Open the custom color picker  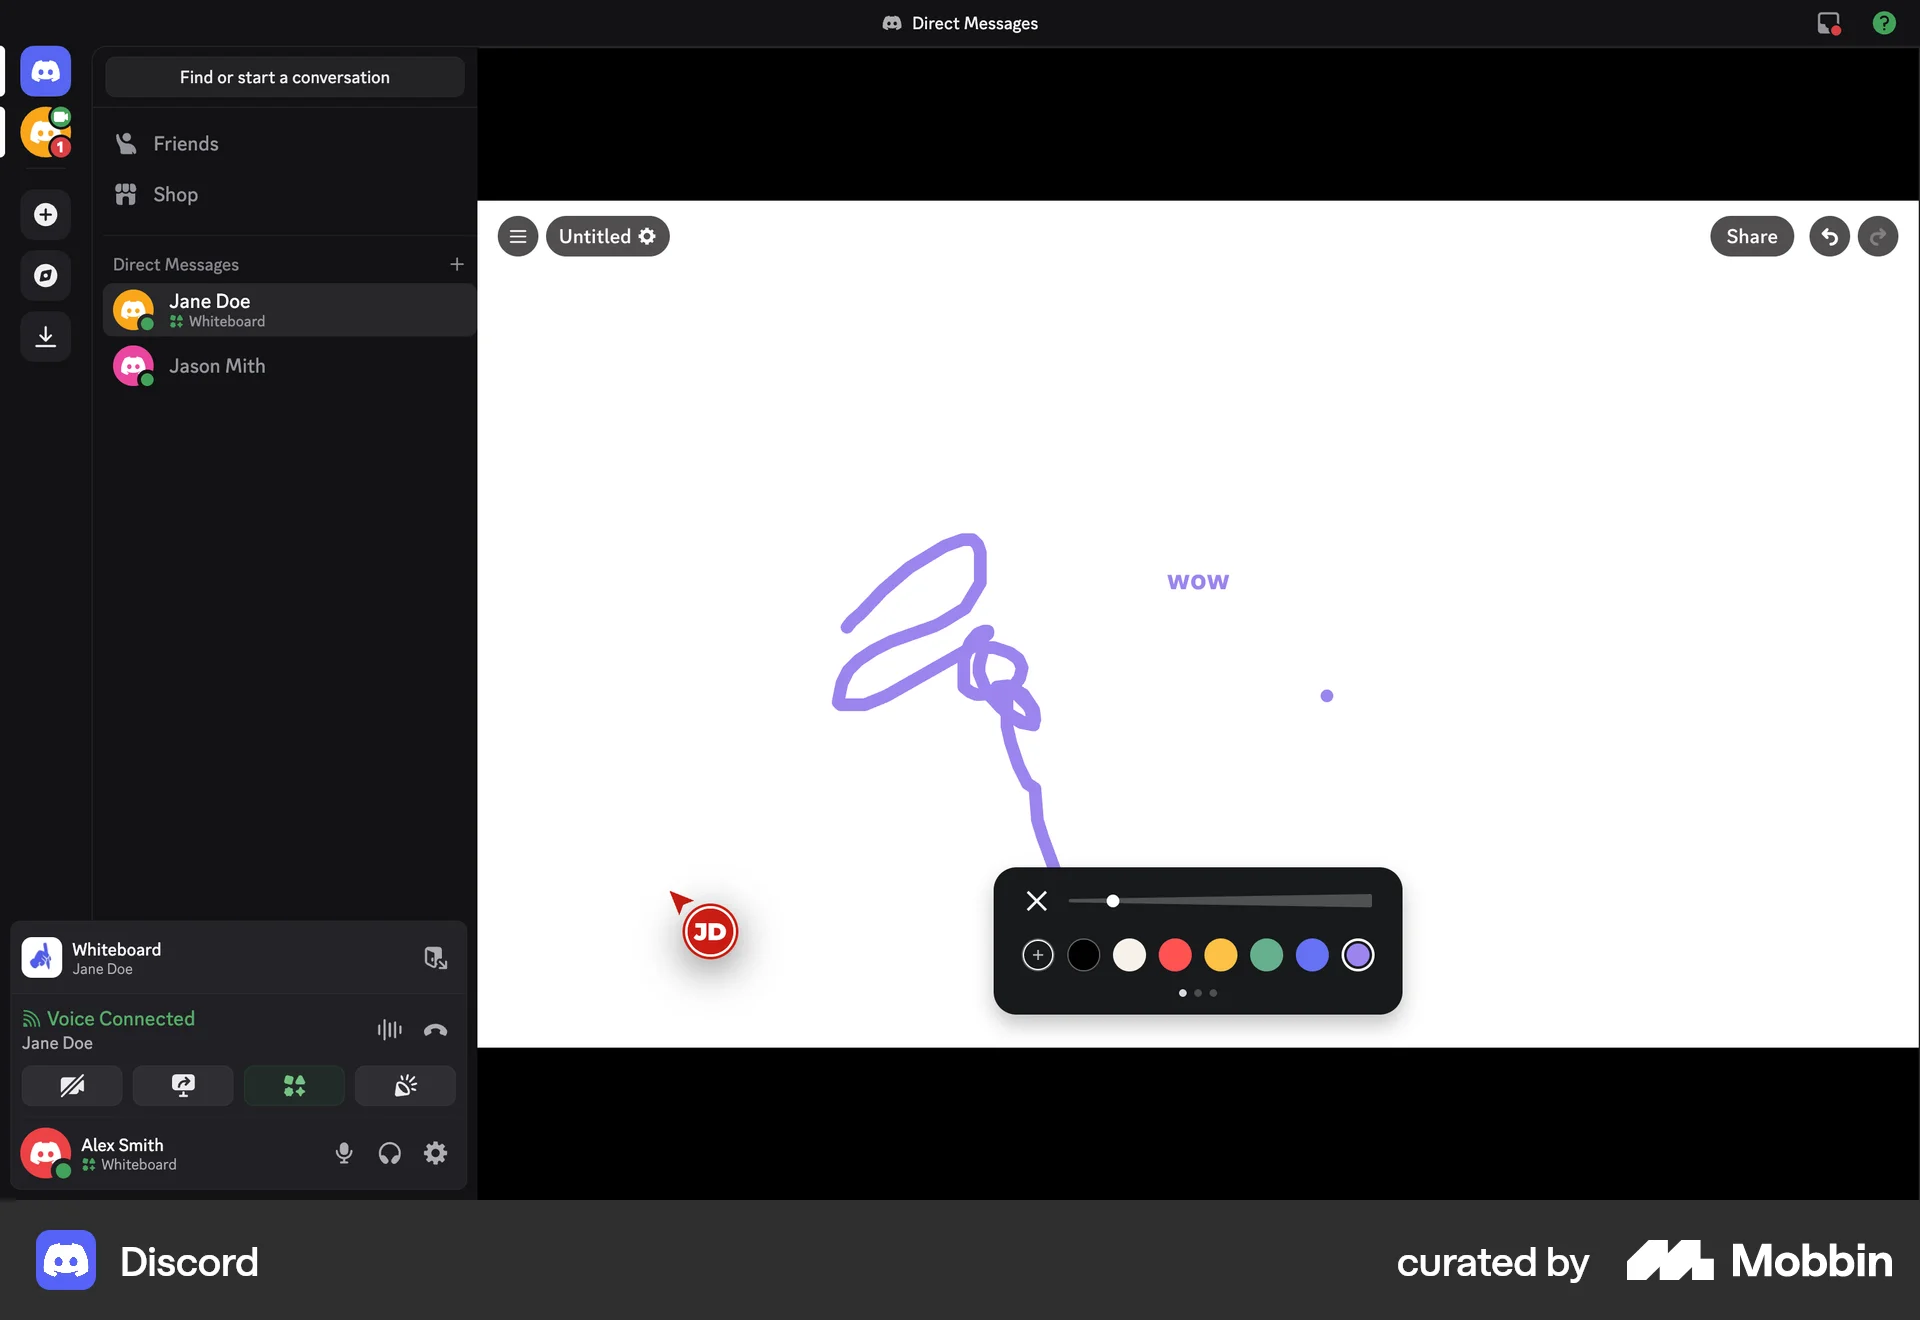click(1037, 955)
